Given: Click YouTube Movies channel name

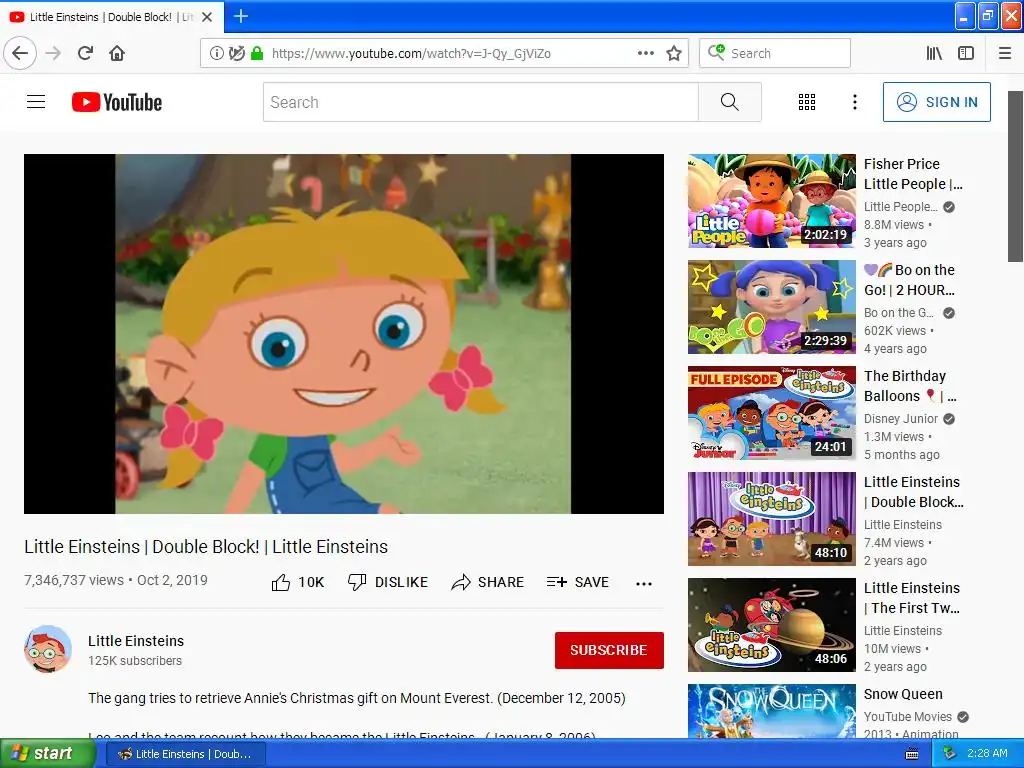Looking at the screenshot, I should 908,716.
